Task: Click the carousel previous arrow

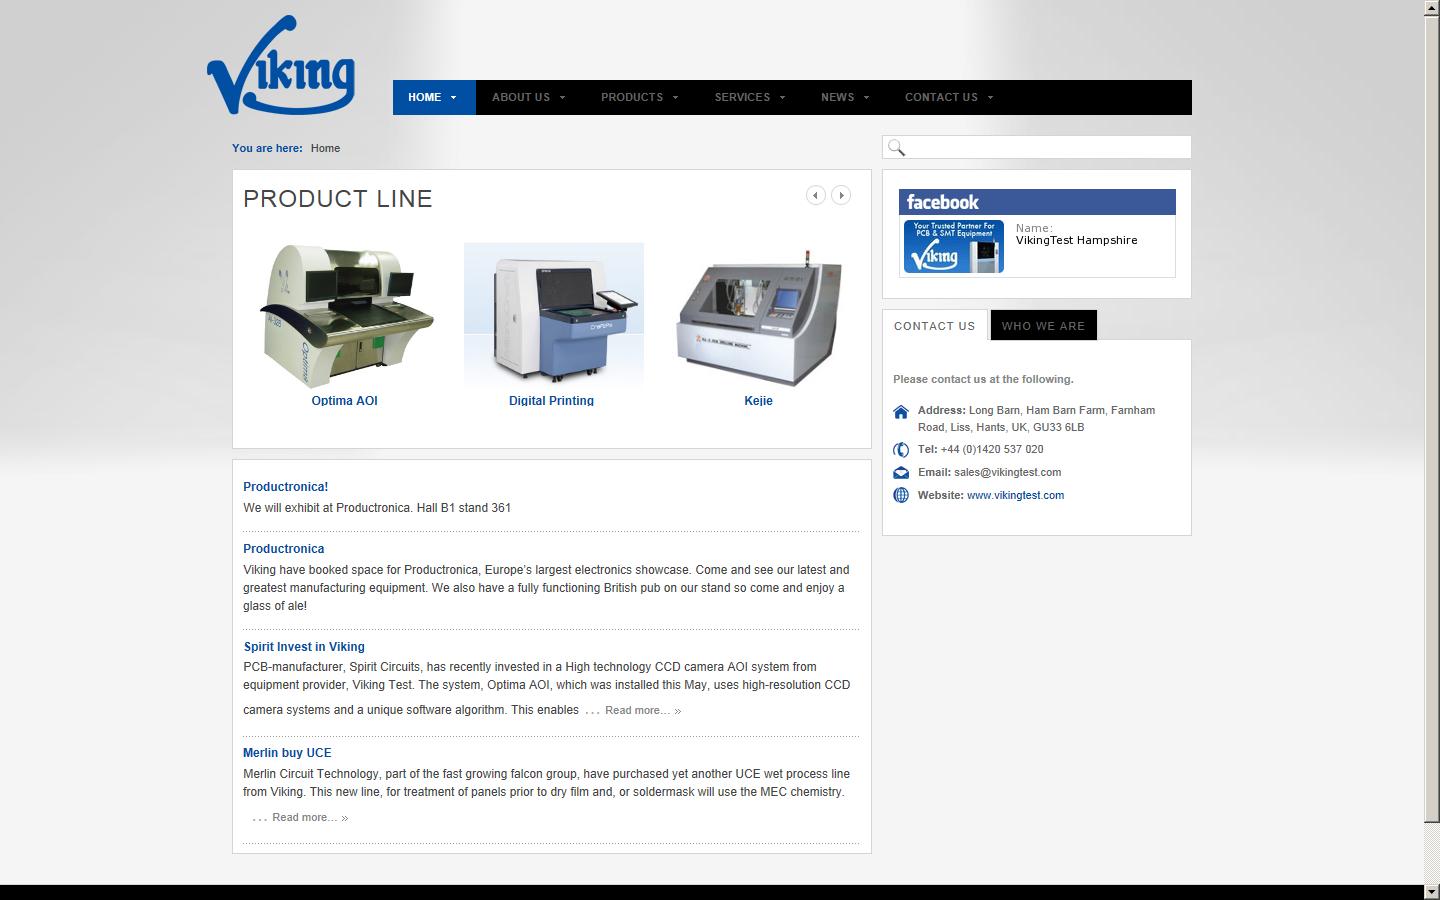Action: coord(815,195)
